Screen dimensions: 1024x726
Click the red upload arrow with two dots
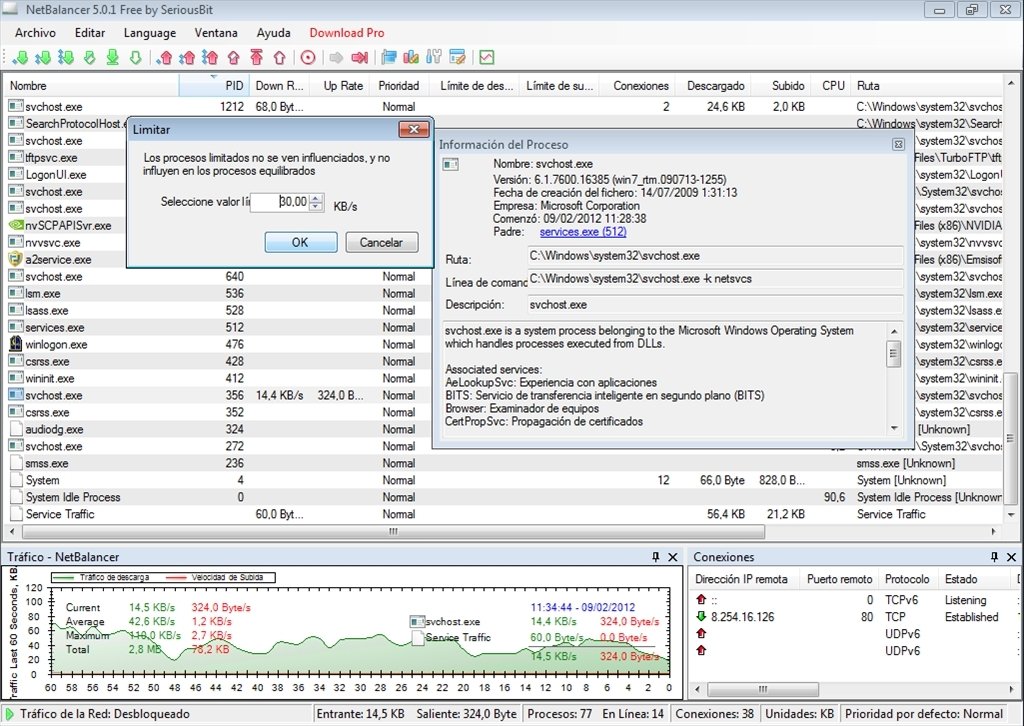pos(187,57)
